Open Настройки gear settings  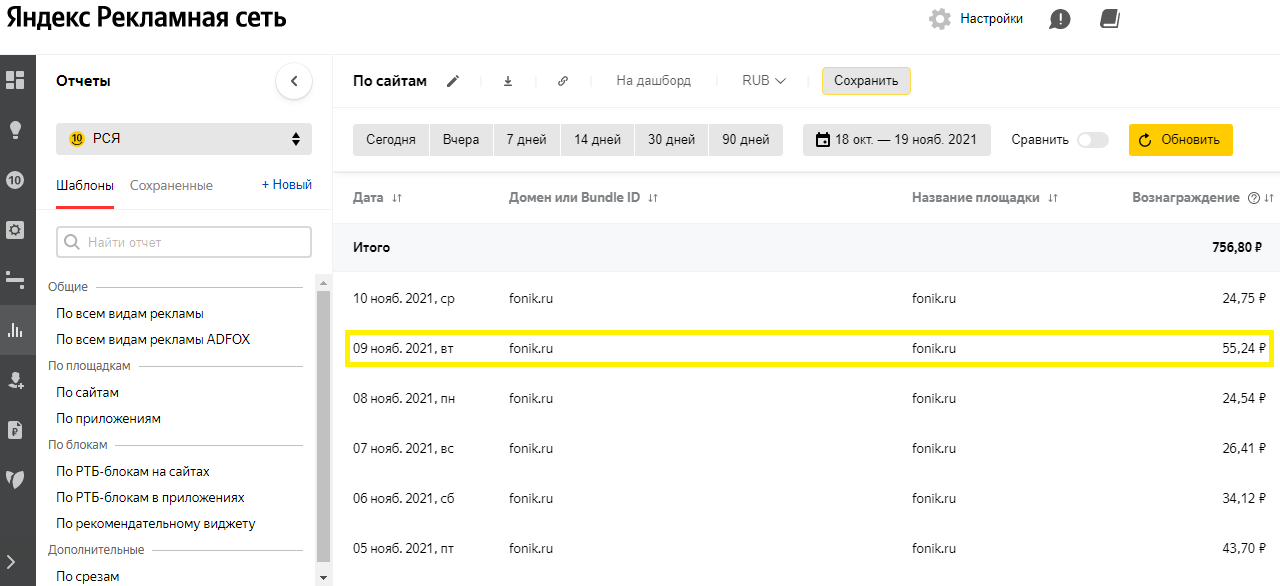point(976,19)
